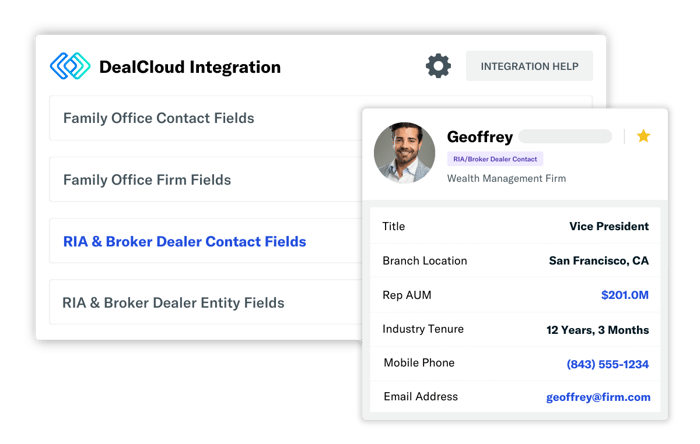This screenshot has width=700, height=444.
Task: Click Geoffrey's profile photo
Action: pyautogui.click(x=404, y=153)
